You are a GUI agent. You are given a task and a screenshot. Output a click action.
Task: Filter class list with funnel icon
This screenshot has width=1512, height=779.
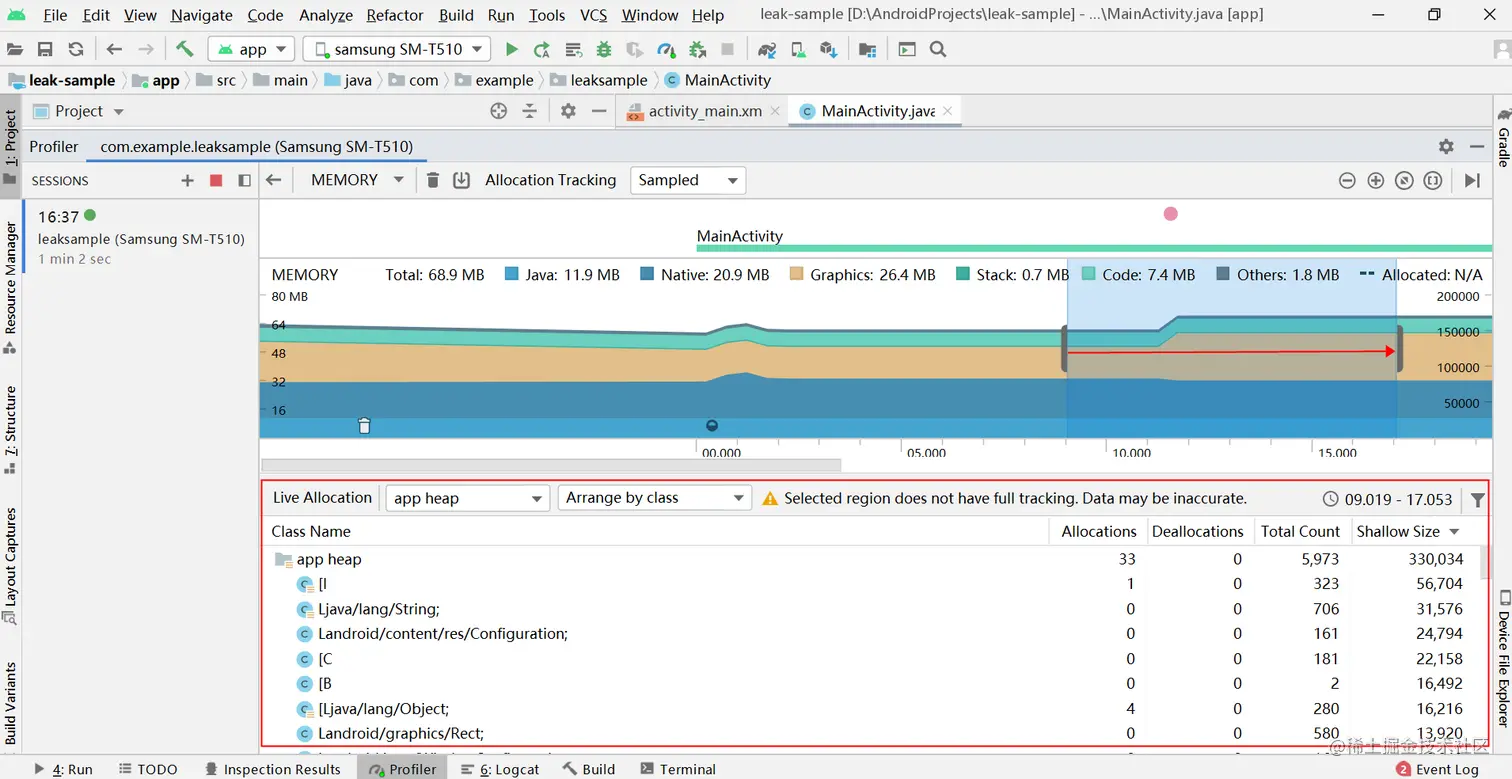click(x=1477, y=499)
